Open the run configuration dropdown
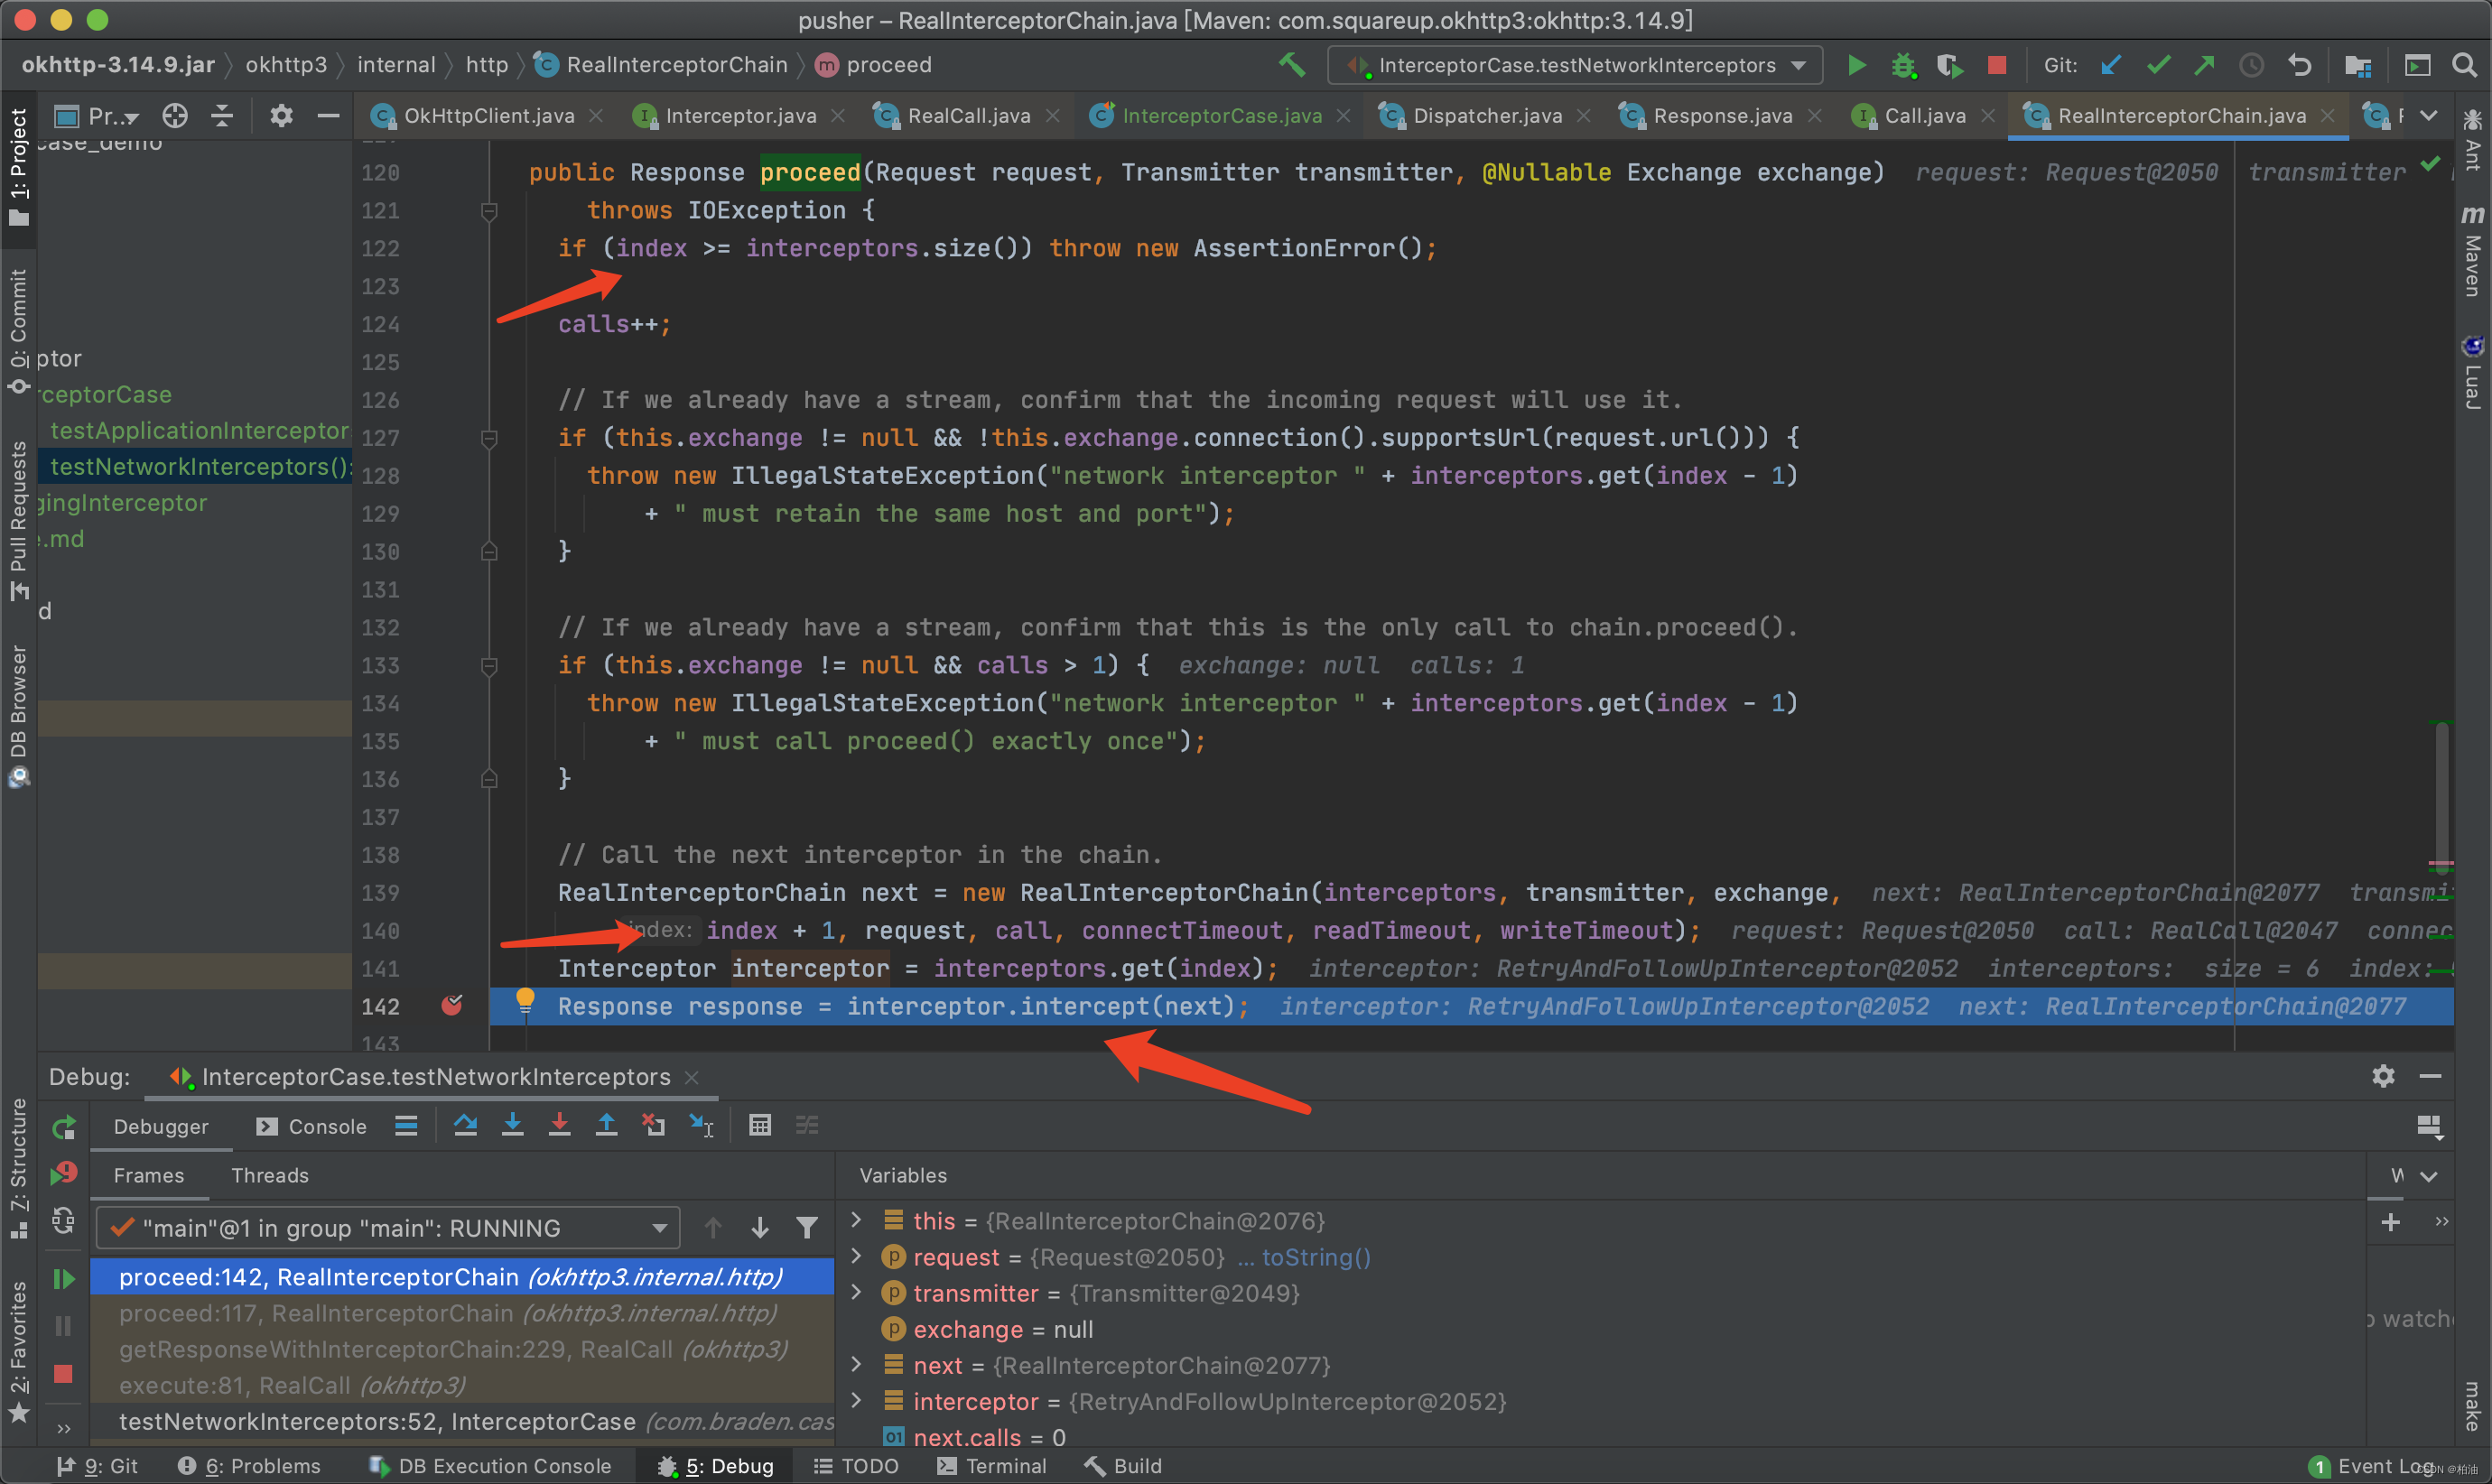This screenshot has width=2492, height=1484. tap(1576, 66)
